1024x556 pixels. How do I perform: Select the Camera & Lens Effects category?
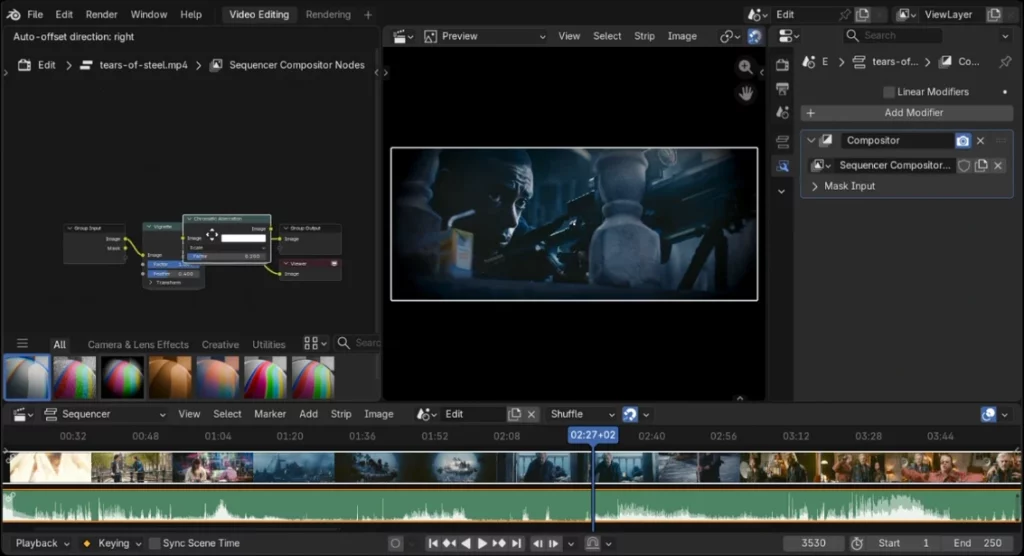pyautogui.click(x=138, y=345)
